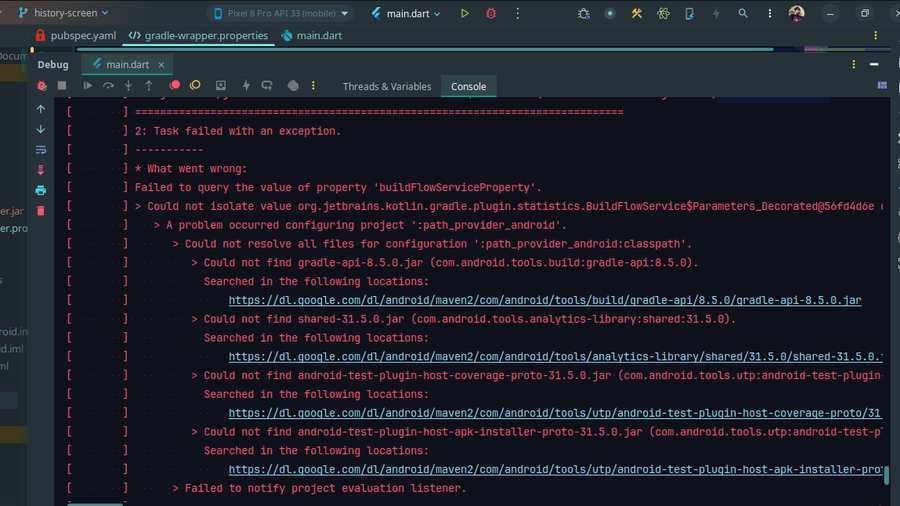This screenshot has width=900, height=506.
Task: Click the console vertical scrollbar thumb
Action: click(x=886, y=475)
